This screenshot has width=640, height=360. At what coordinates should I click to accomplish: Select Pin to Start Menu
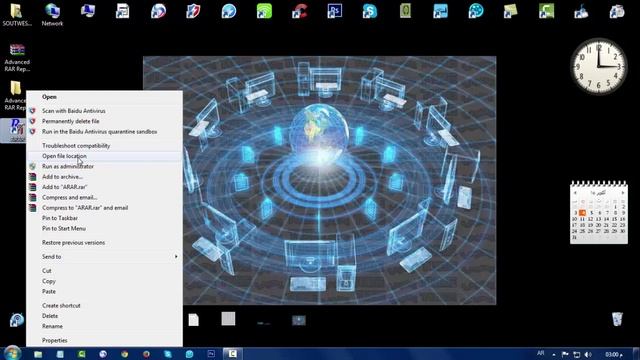tap(104, 229)
